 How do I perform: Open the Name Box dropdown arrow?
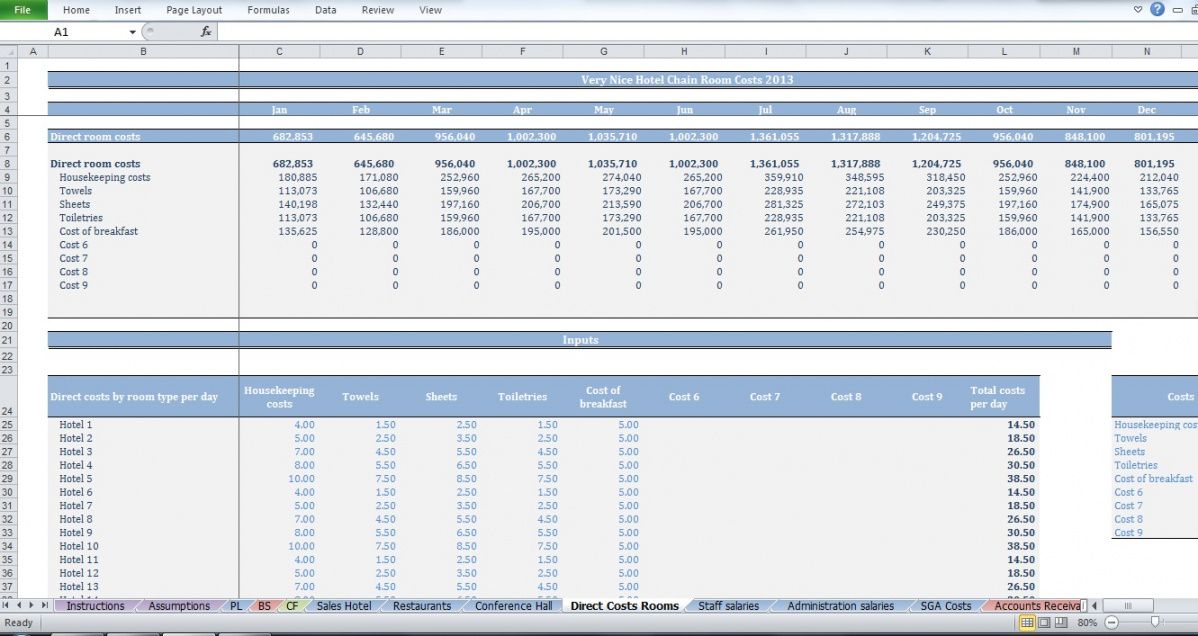coord(132,32)
